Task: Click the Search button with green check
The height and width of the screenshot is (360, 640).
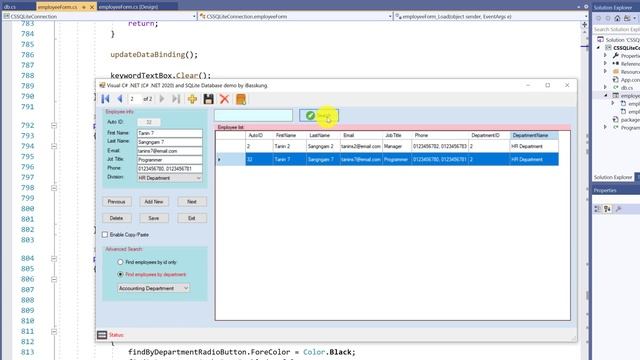Action: pos(319,116)
